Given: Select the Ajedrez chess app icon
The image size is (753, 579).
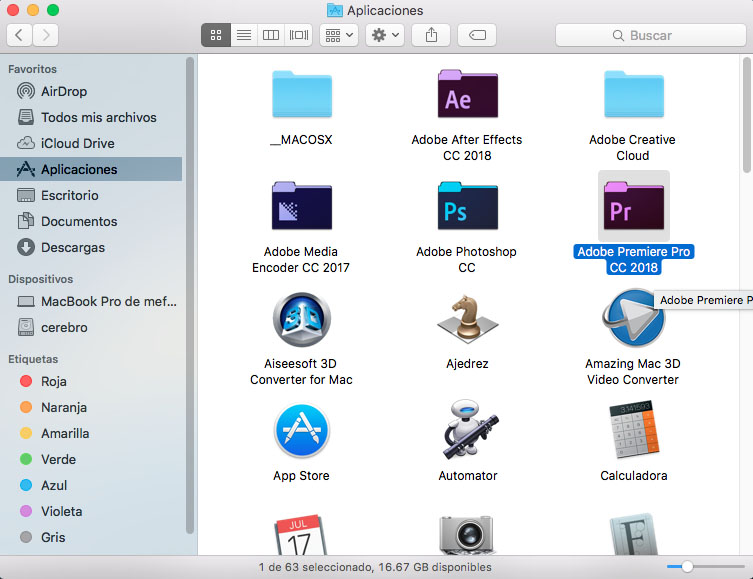Looking at the screenshot, I should click(467, 319).
